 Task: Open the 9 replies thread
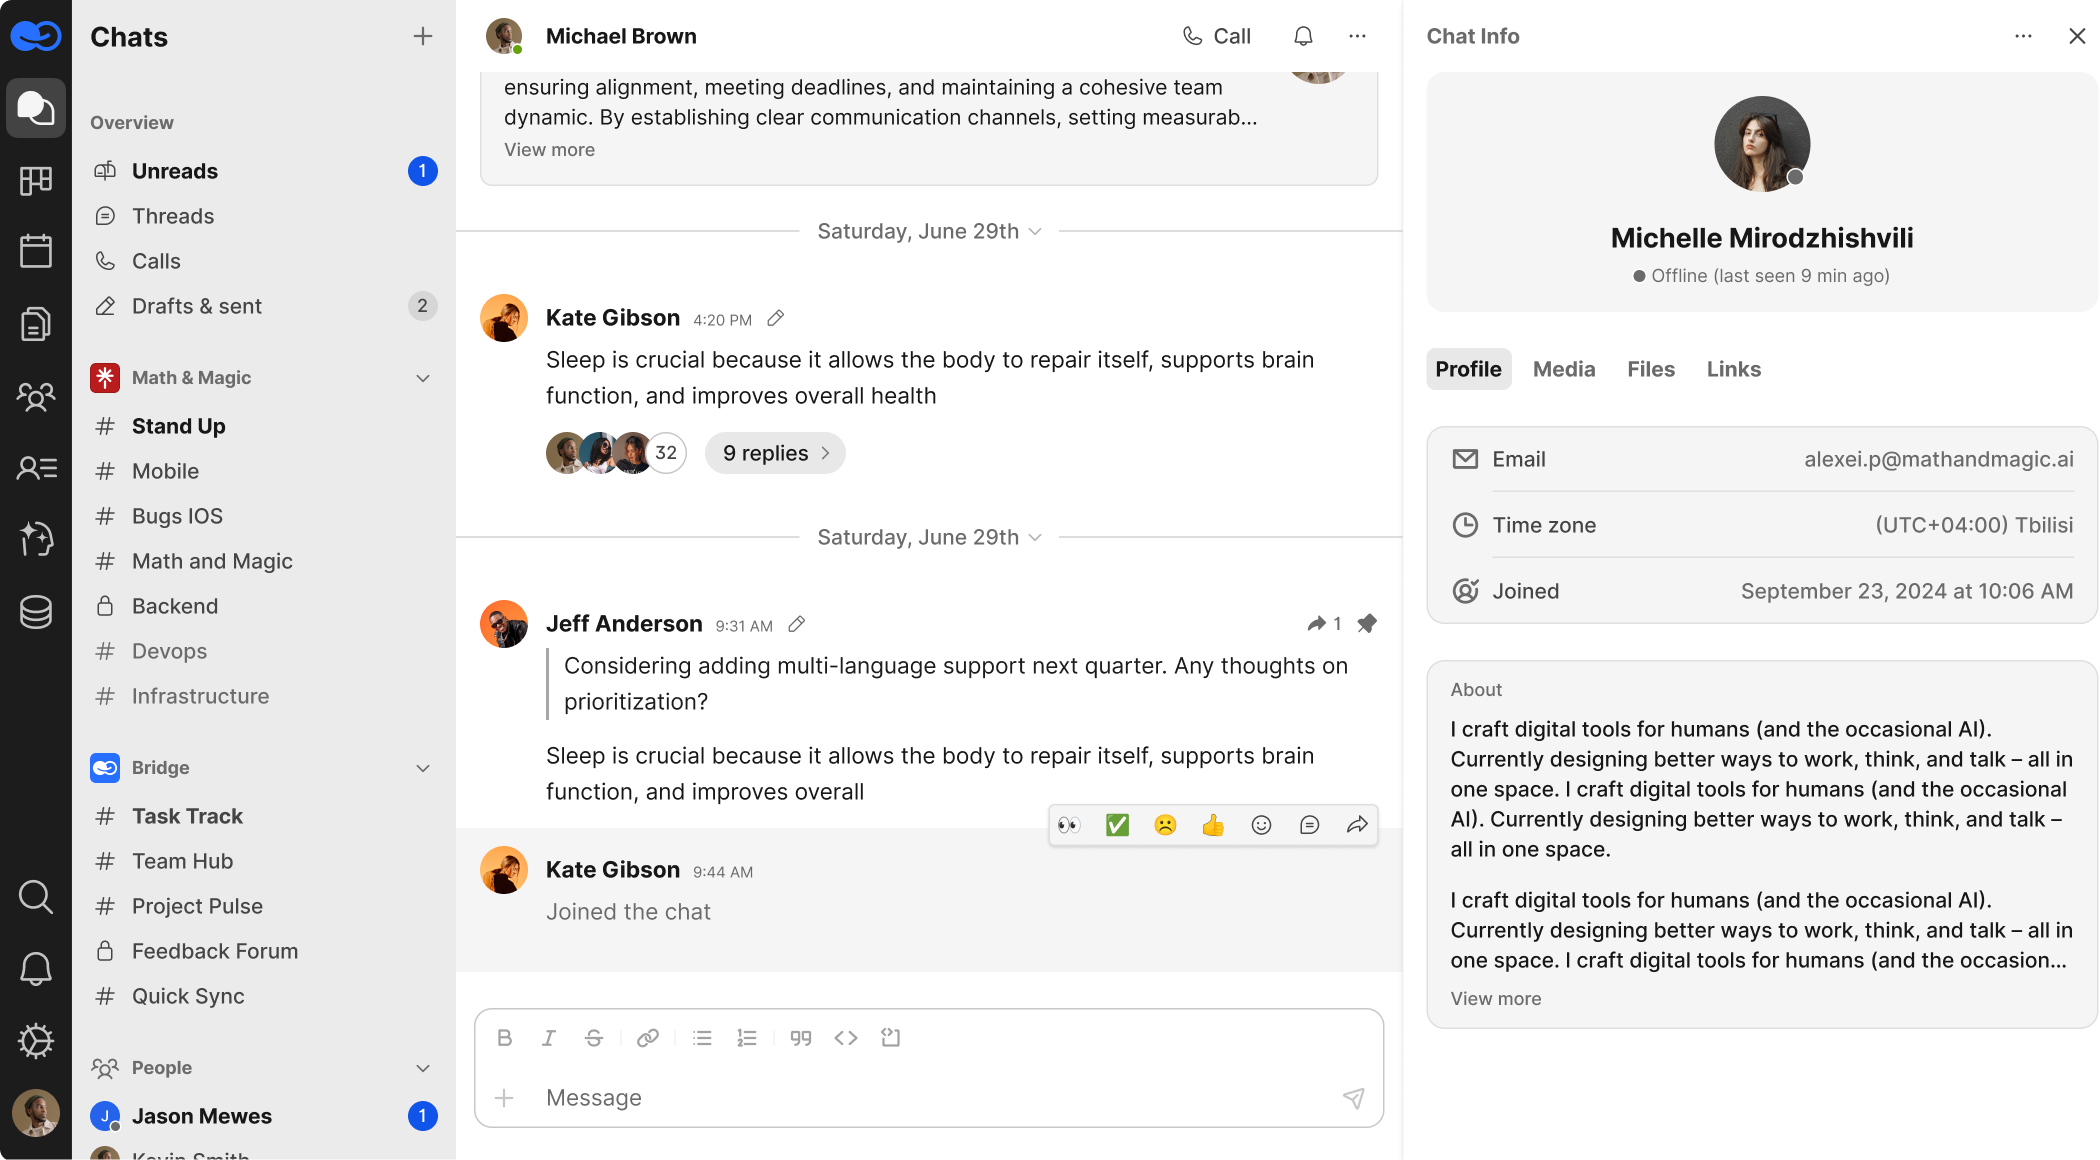tap(775, 453)
